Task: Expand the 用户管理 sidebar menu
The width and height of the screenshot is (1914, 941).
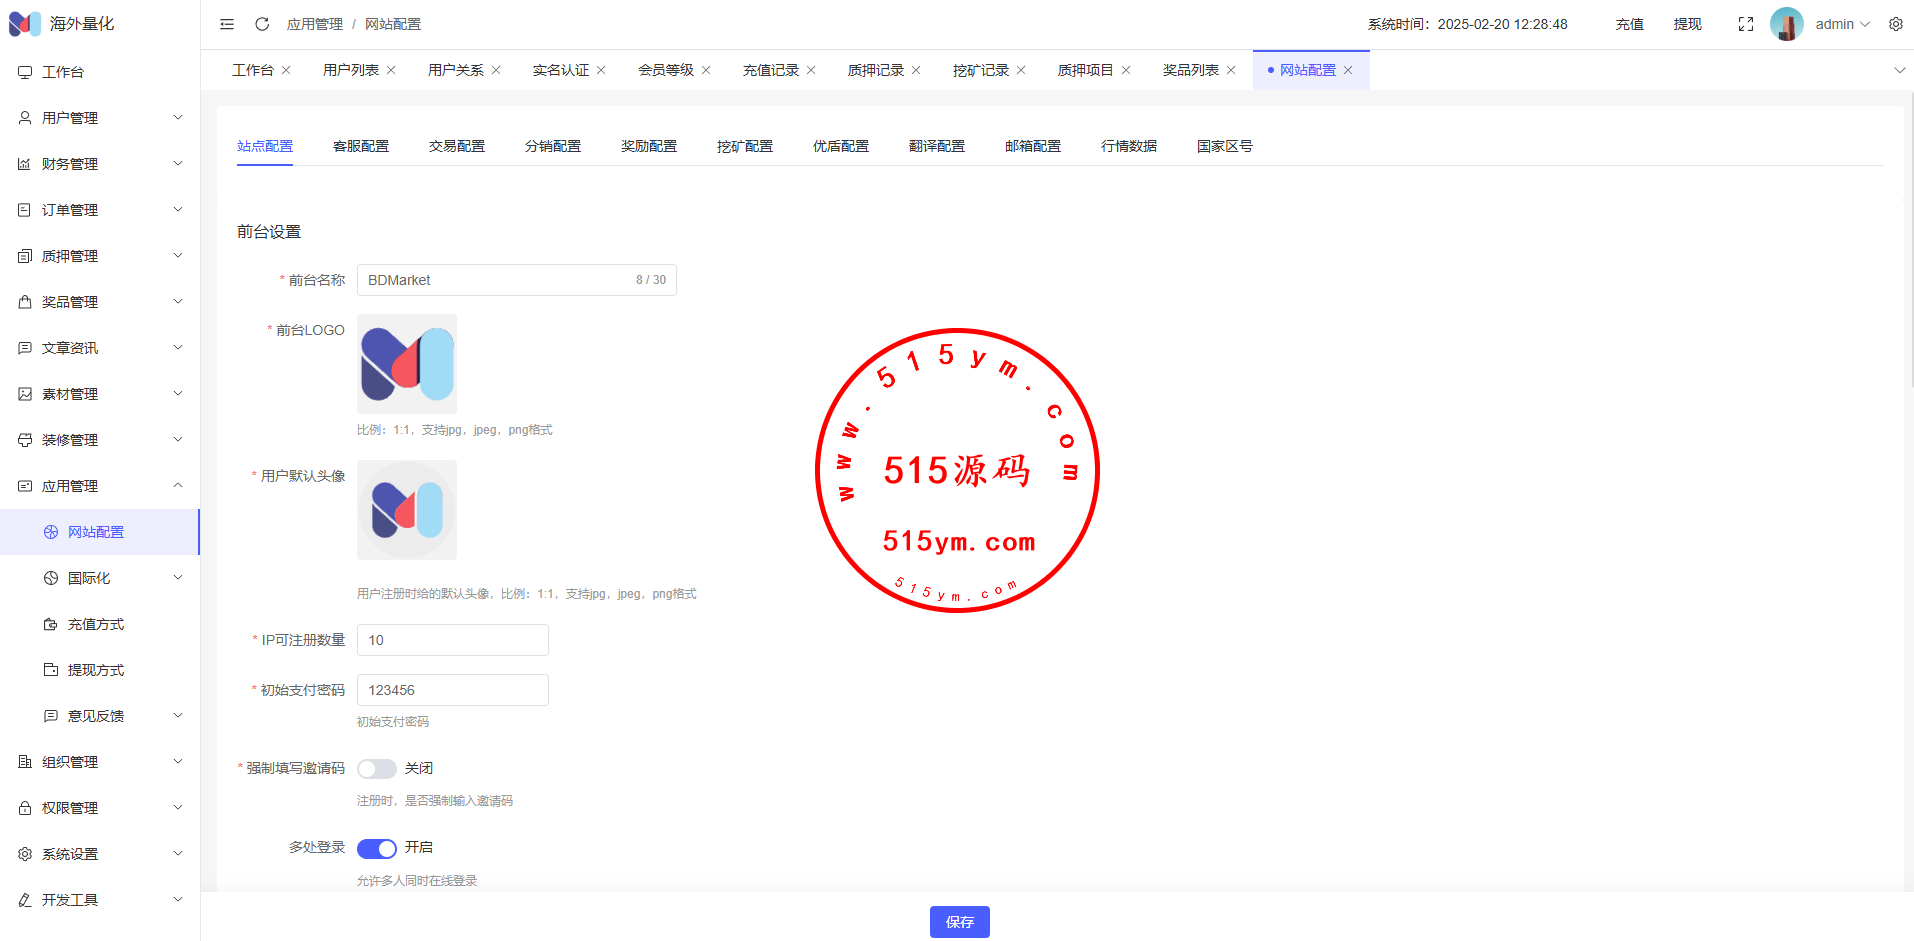Action: pyautogui.click(x=100, y=118)
